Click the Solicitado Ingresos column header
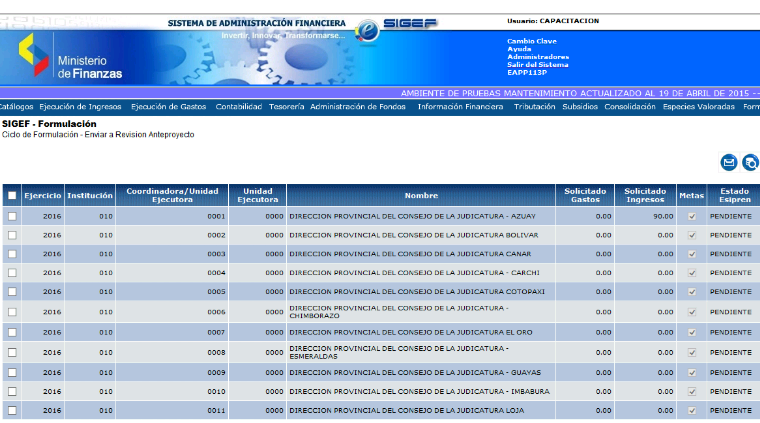This screenshot has height=423, width=760. coord(645,195)
